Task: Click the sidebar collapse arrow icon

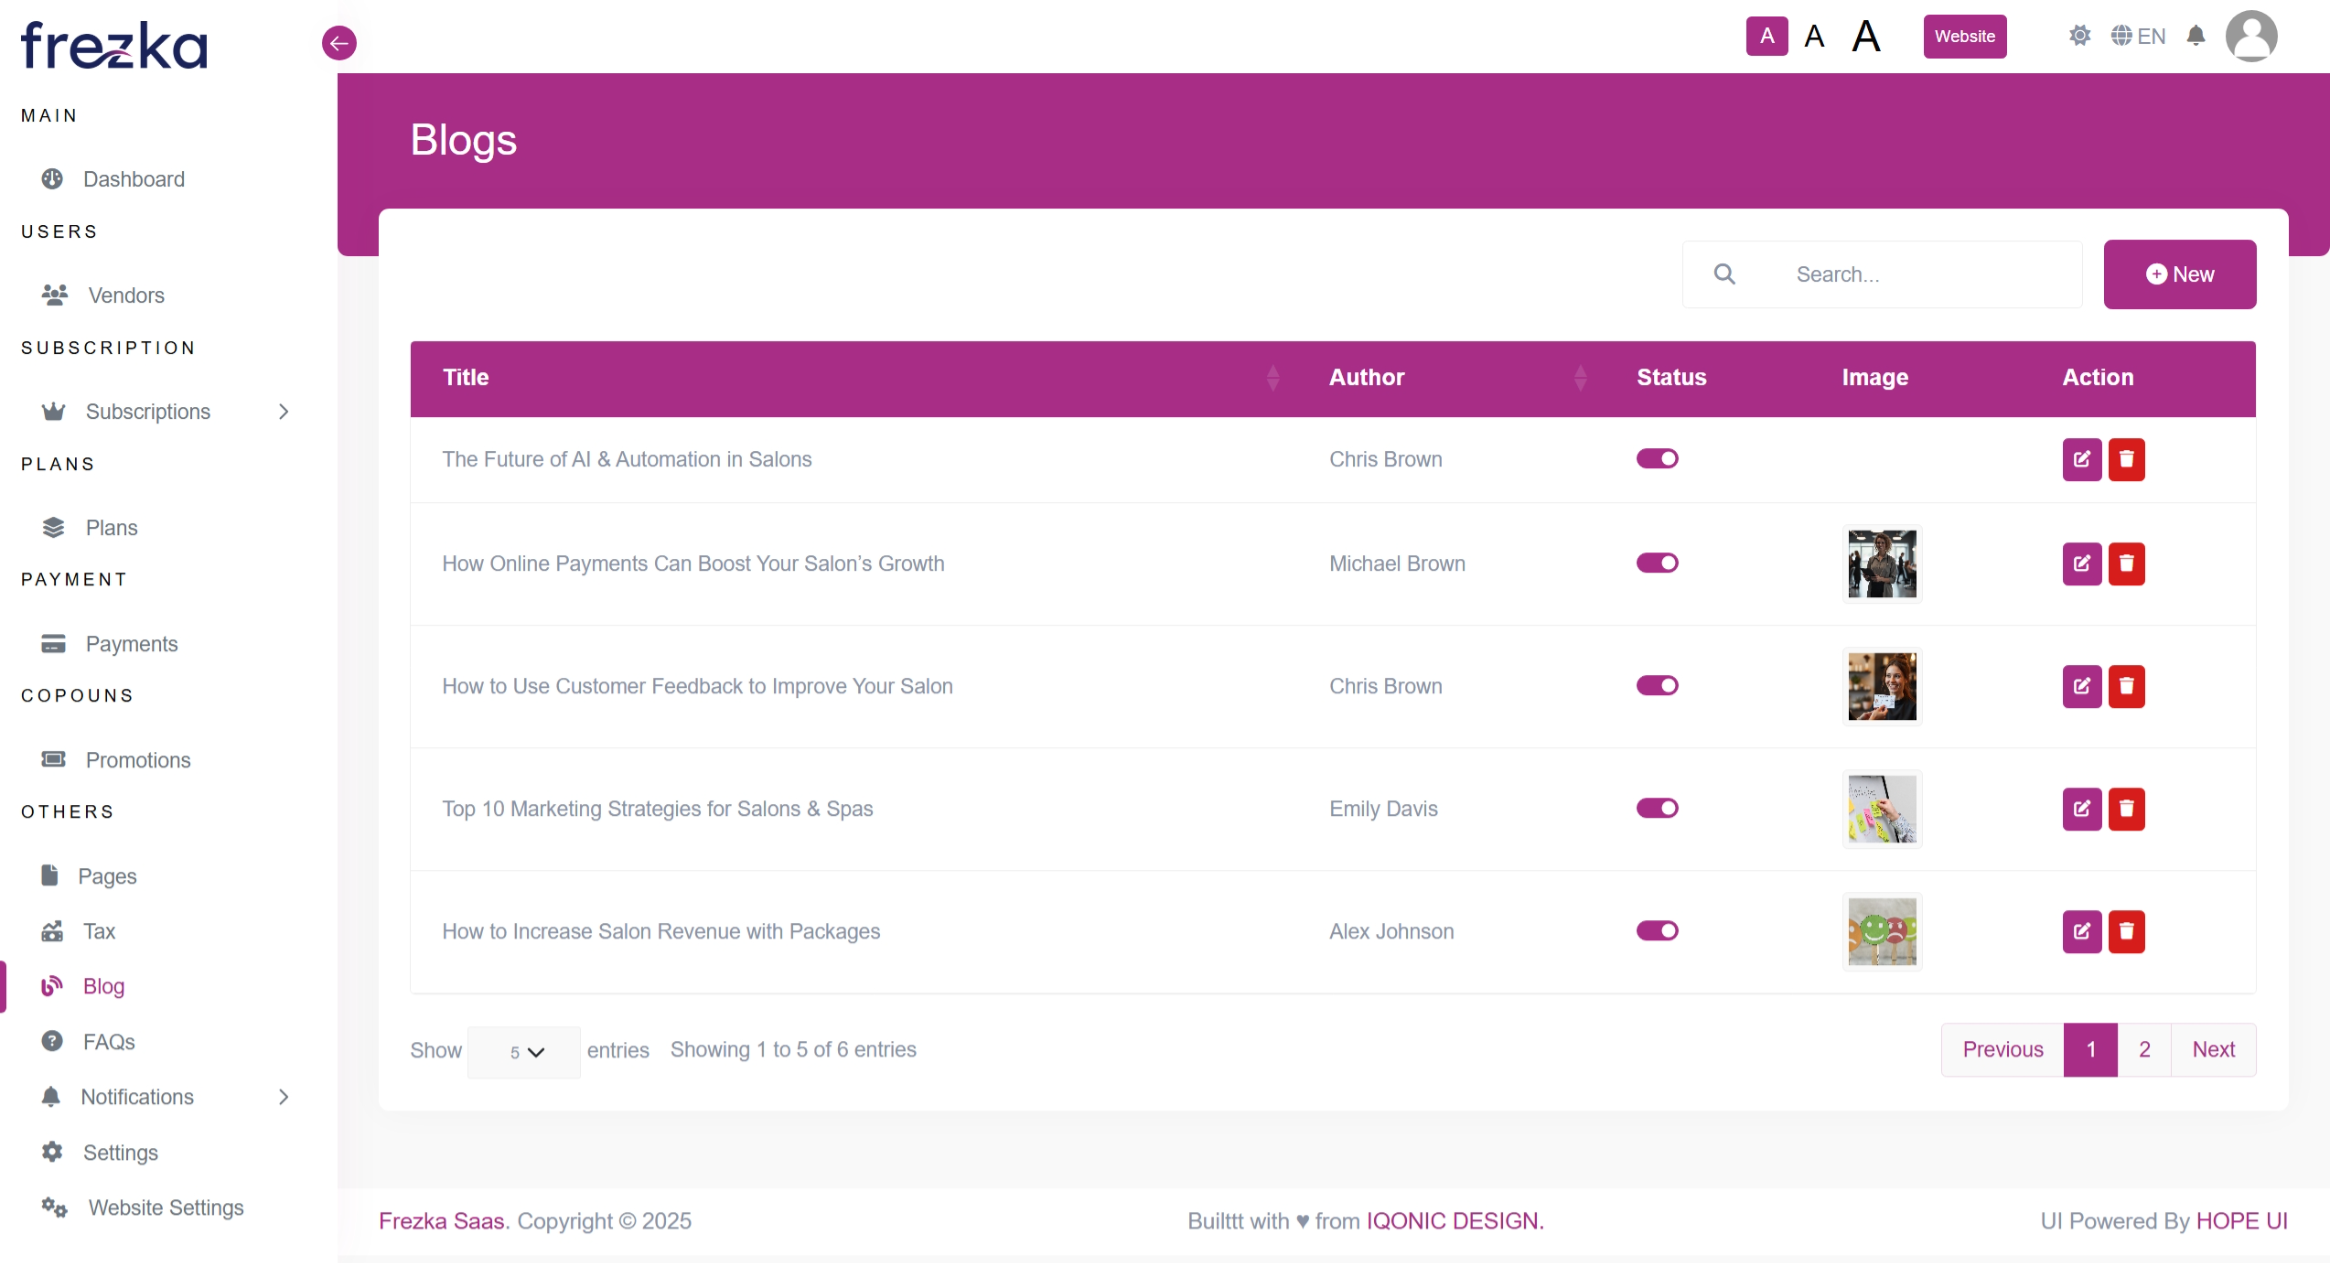Action: coord(339,43)
